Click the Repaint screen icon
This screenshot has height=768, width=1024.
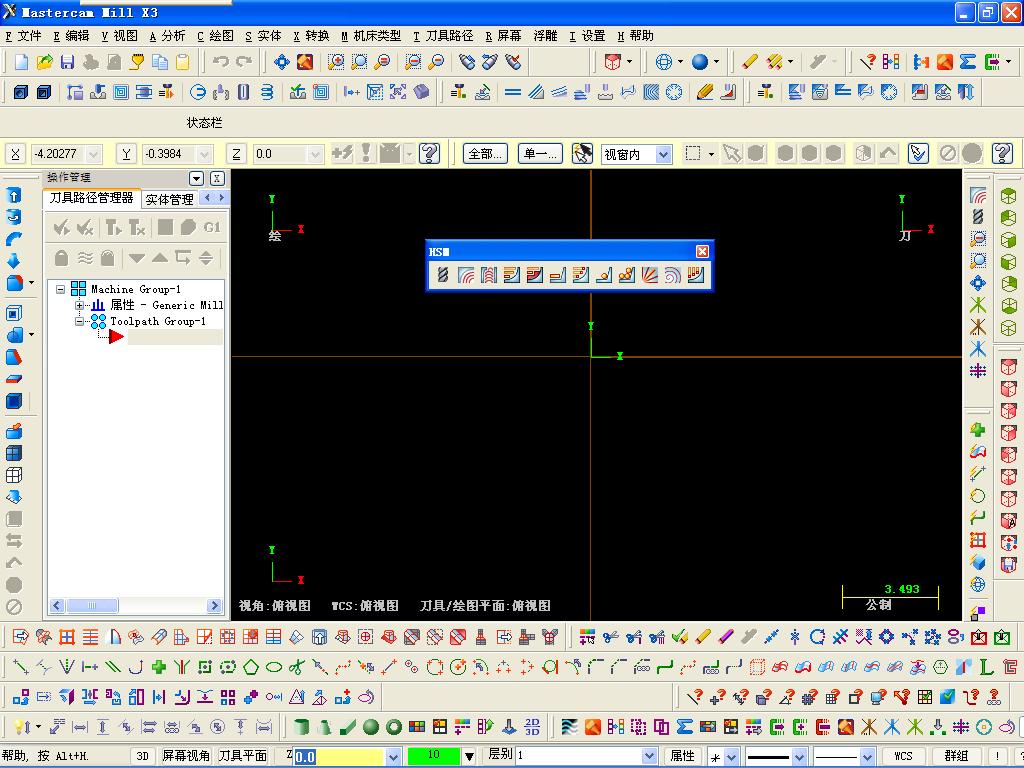point(305,62)
